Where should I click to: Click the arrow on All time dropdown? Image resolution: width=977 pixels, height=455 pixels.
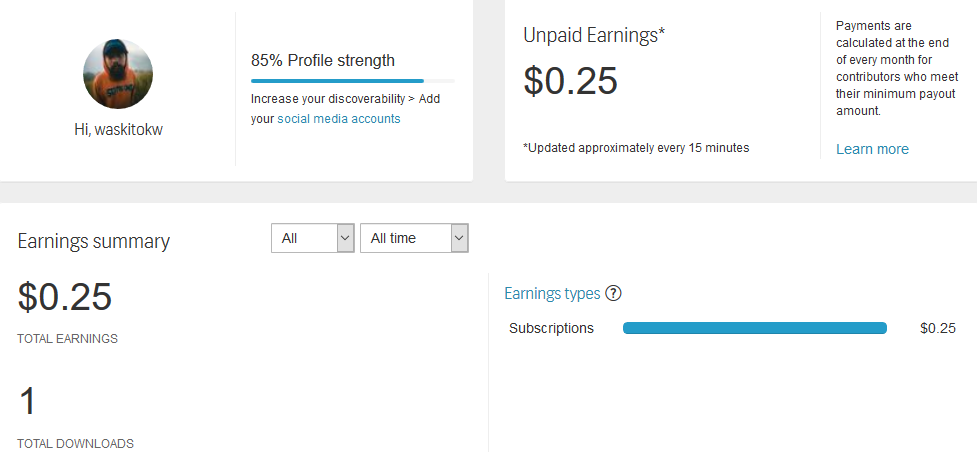(x=459, y=238)
